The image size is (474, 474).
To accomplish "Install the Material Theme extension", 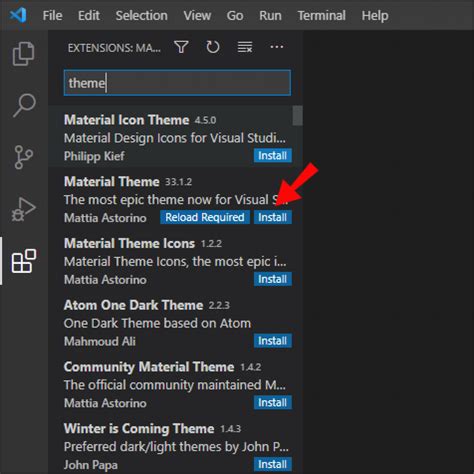I will pyautogui.click(x=273, y=217).
